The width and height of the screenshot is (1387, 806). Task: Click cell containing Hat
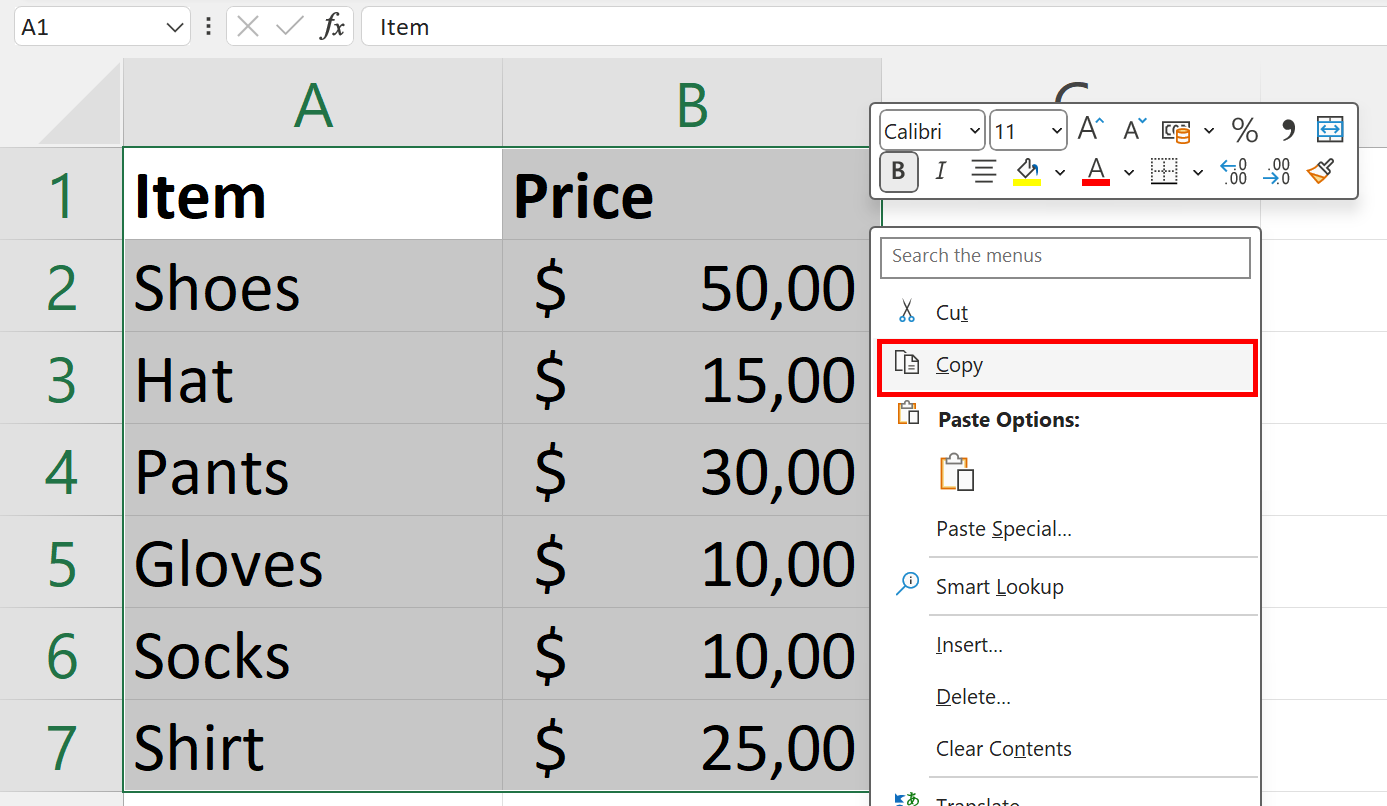pyautogui.click(x=313, y=378)
